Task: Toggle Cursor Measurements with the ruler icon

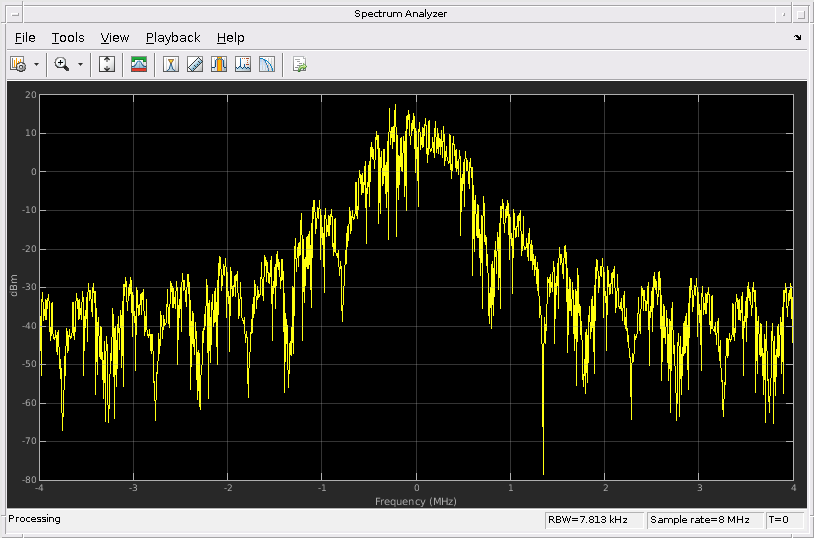Action: point(195,64)
